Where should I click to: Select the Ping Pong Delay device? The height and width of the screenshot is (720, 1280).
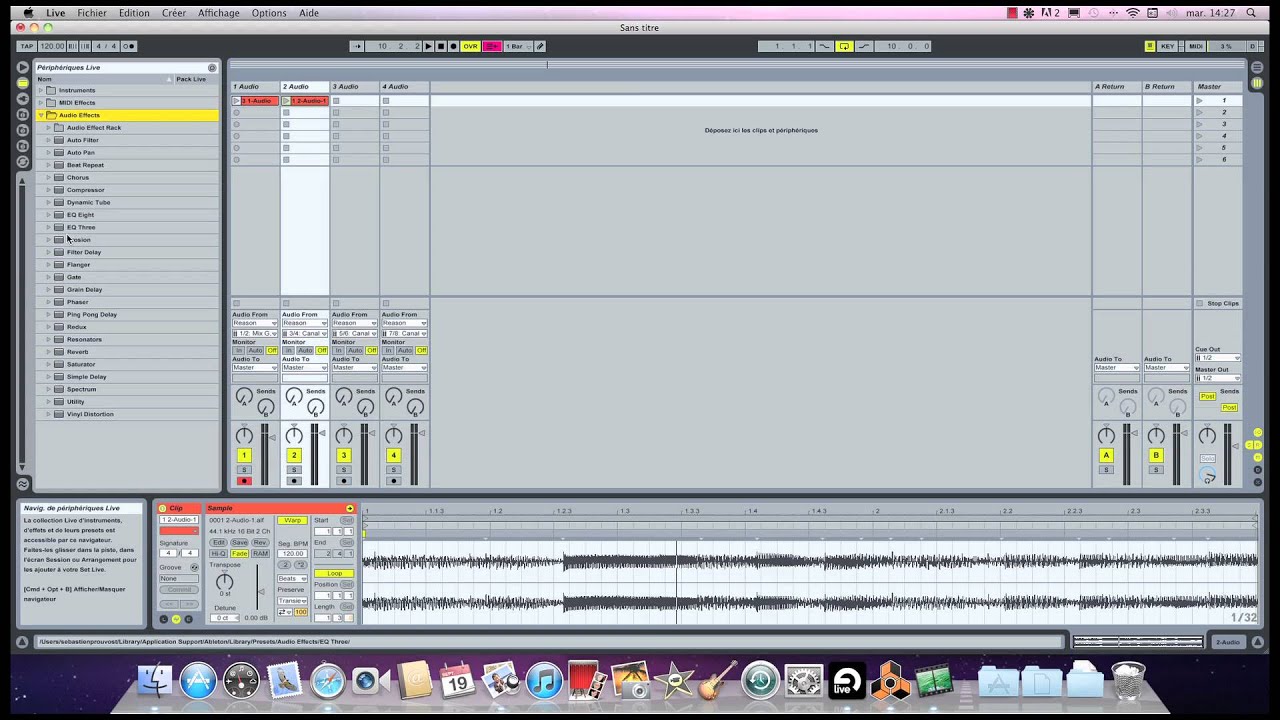(x=91, y=314)
